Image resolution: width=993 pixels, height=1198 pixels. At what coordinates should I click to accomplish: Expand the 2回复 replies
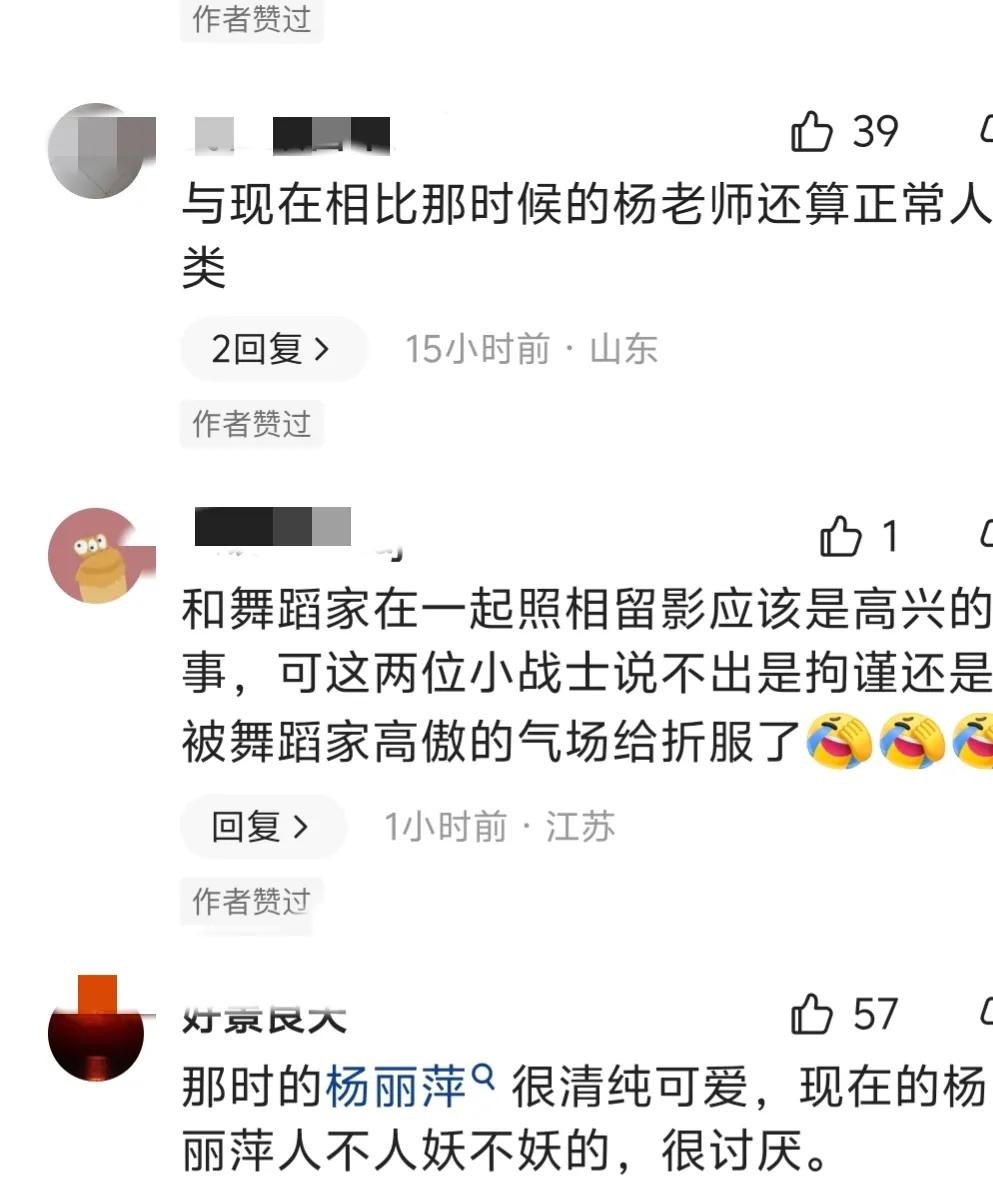pyautogui.click(x=273, y=349)
